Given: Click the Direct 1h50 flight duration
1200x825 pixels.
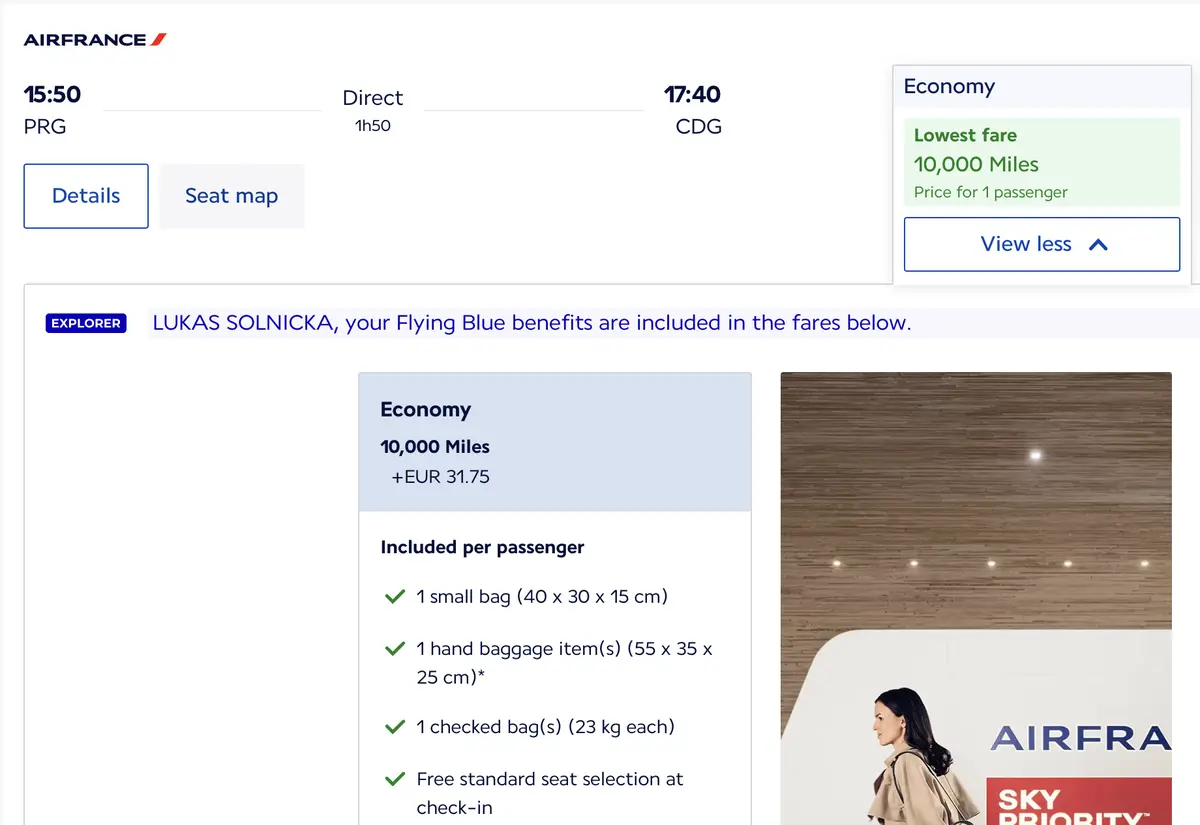Looking at the screenshot, I should pos(372,110).
